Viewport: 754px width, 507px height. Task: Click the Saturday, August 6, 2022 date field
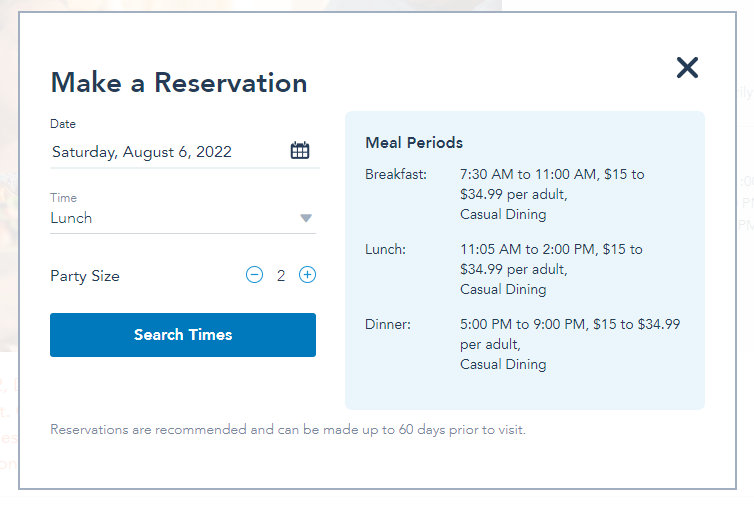pyautogui.click(x=142, y=152)
